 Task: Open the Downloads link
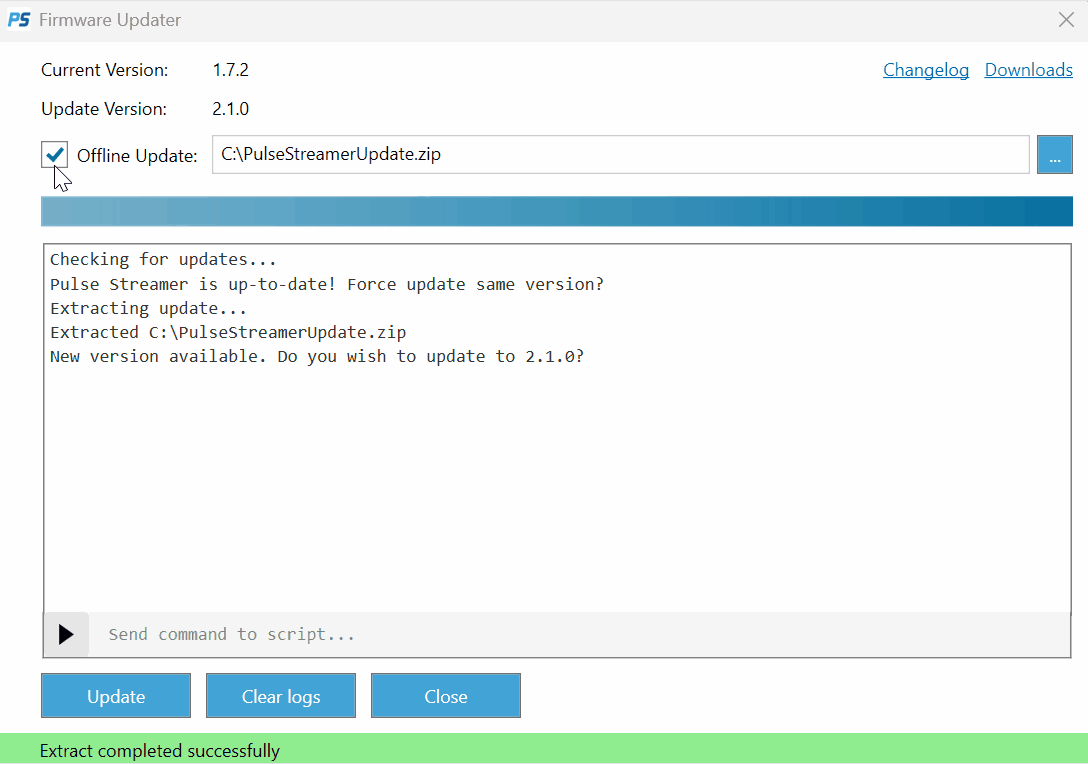click(x=1028, y=70)
